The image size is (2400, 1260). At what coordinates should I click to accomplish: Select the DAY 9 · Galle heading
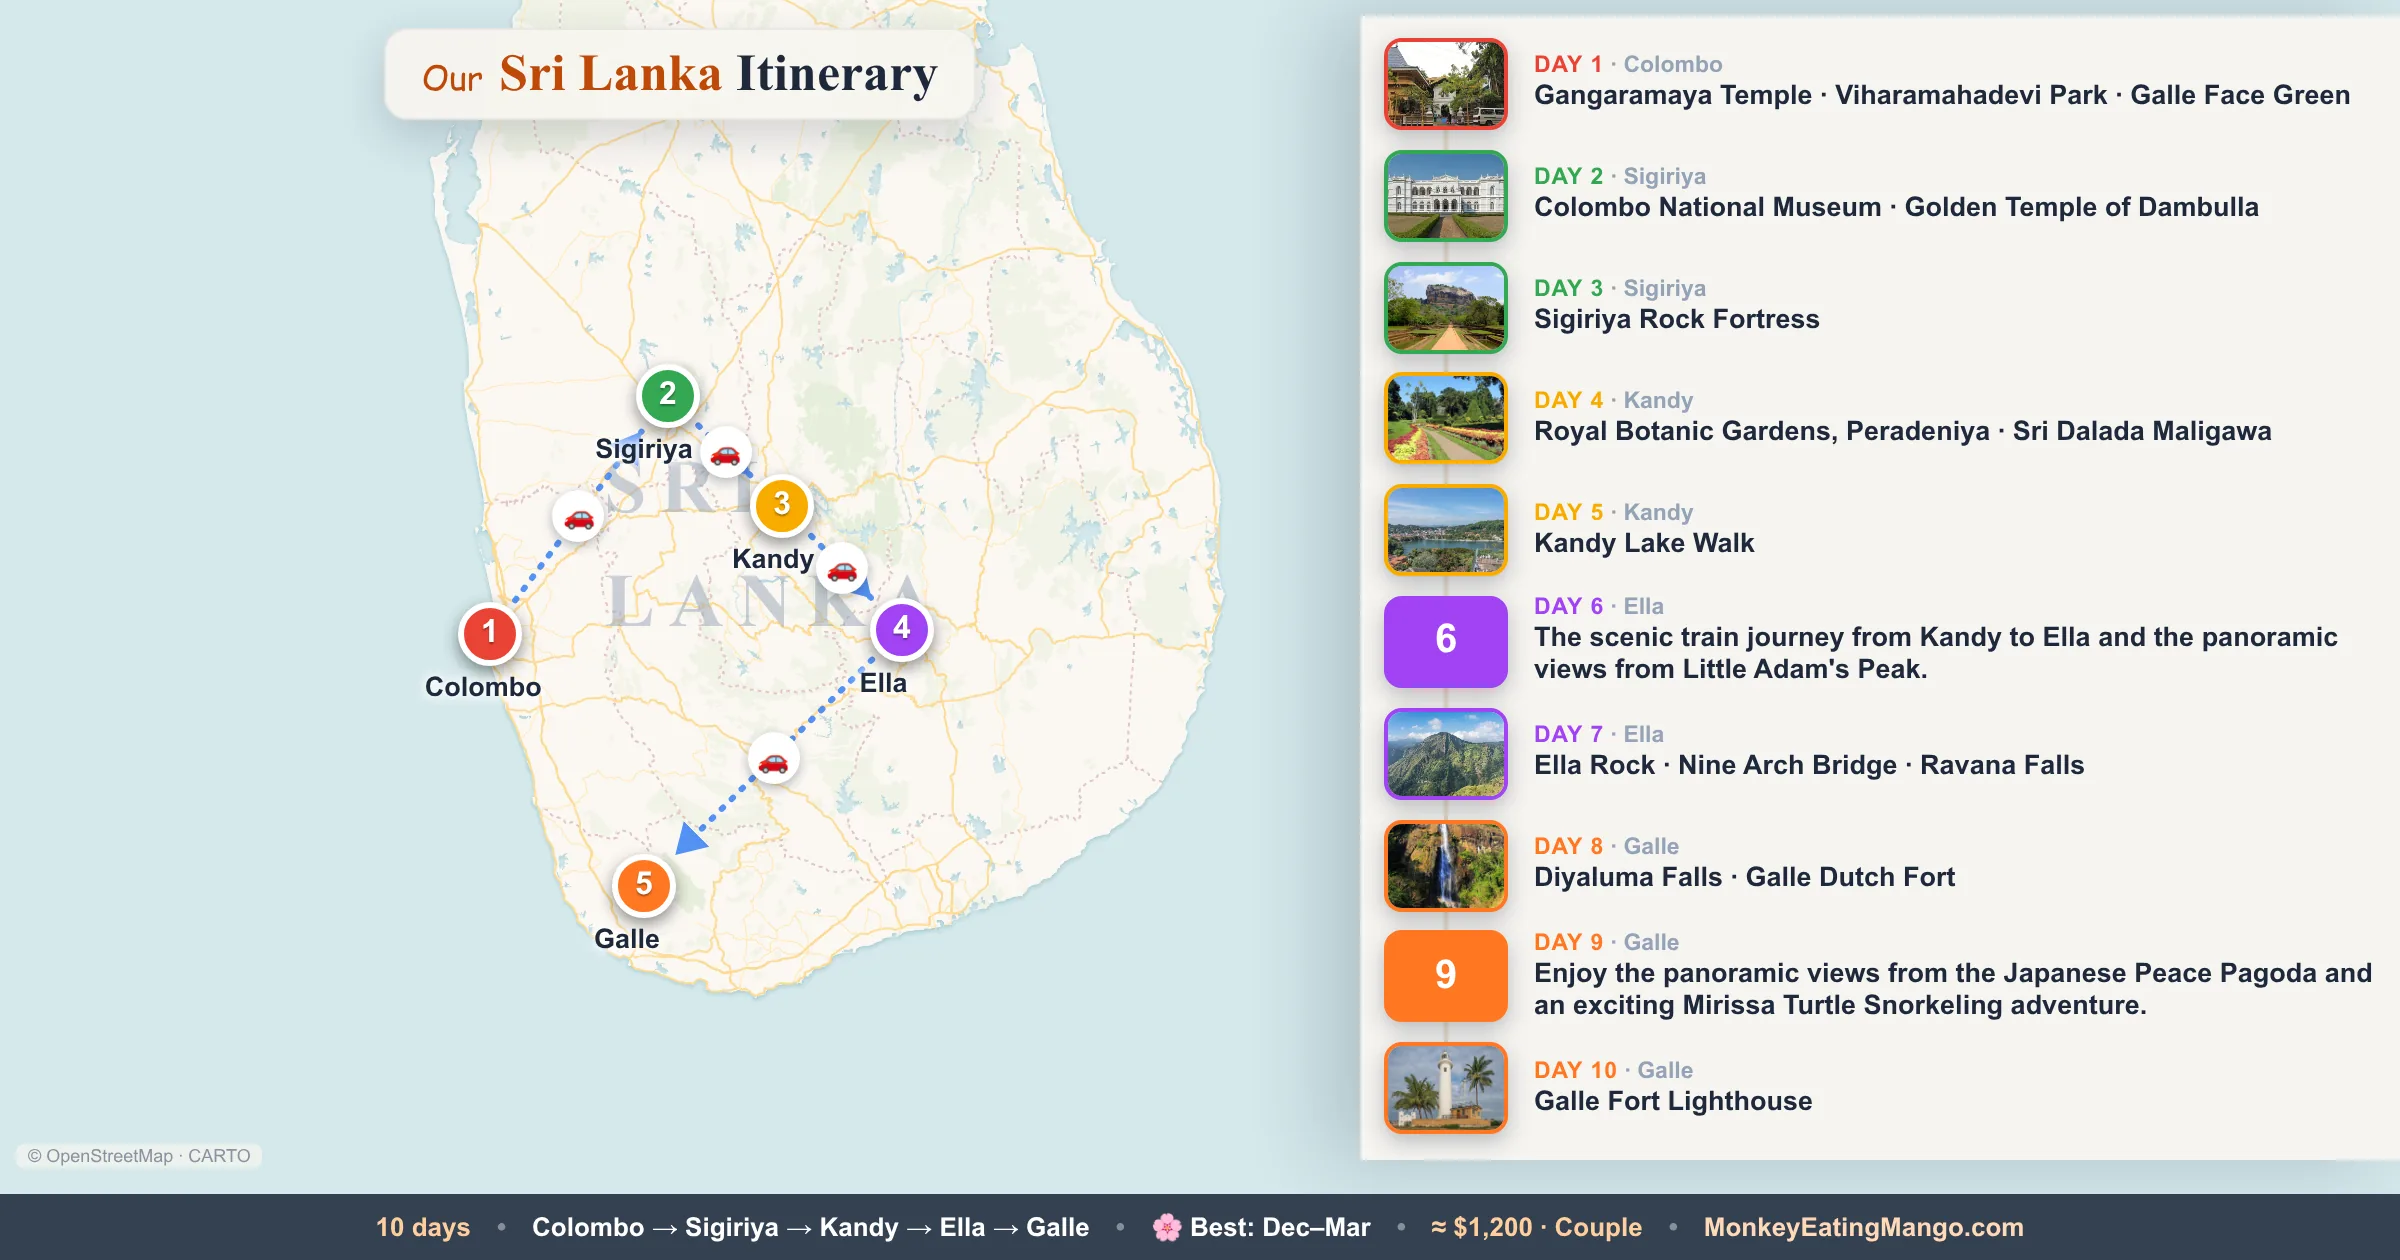[x=1607, y=942]
